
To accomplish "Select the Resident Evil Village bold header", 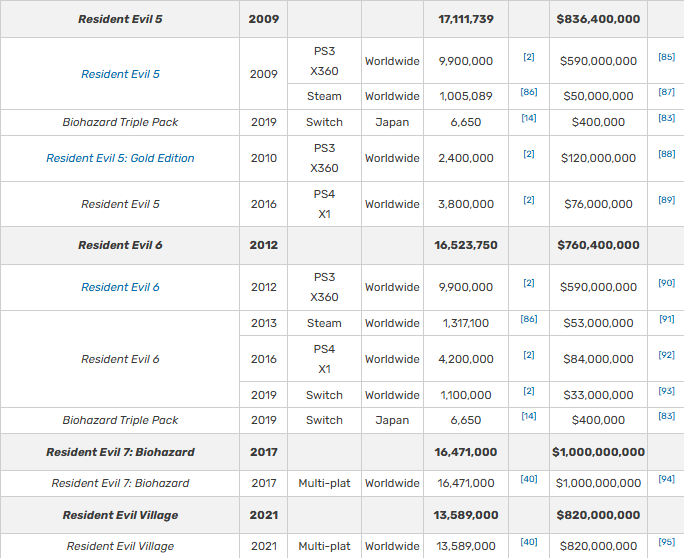I will (120, 515).
